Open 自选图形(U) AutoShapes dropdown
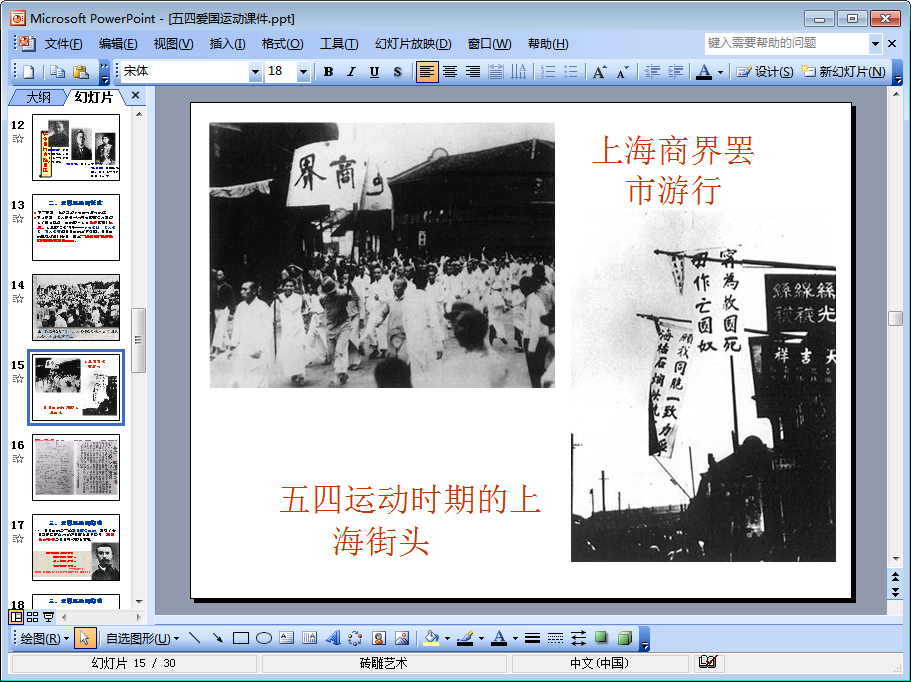This screenshot has width=911, height=682. pyautogui.click(x=142, y=638)
